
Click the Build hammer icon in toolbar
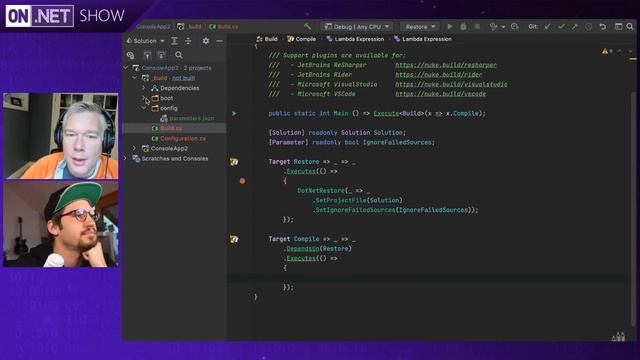pyautogui.click(x=307, y=27)
